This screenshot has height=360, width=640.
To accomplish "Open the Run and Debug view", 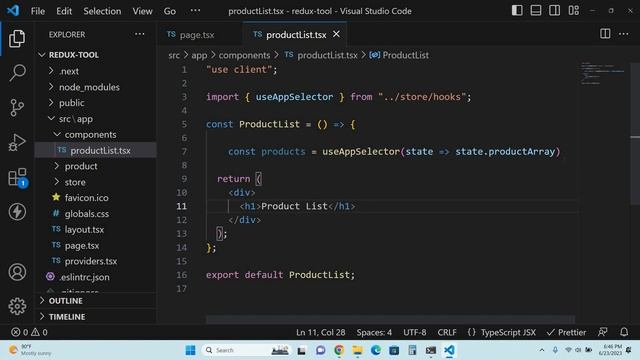I will (x=17, y=142).
